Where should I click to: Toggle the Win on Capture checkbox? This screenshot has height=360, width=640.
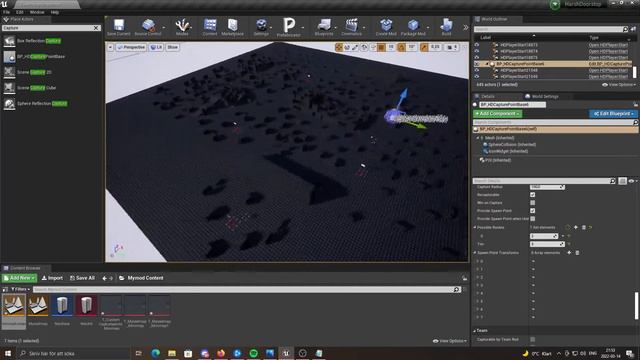tap(533, 202)
